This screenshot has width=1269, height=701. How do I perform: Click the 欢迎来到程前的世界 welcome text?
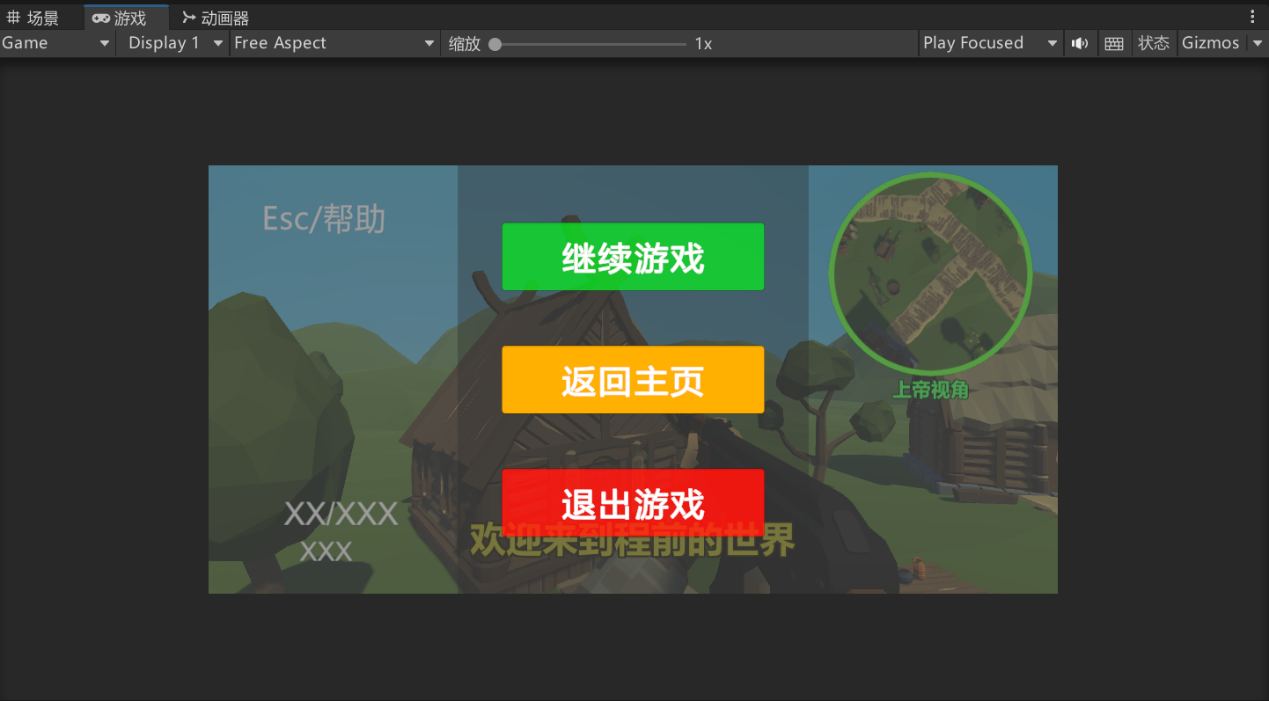(633, 540)
